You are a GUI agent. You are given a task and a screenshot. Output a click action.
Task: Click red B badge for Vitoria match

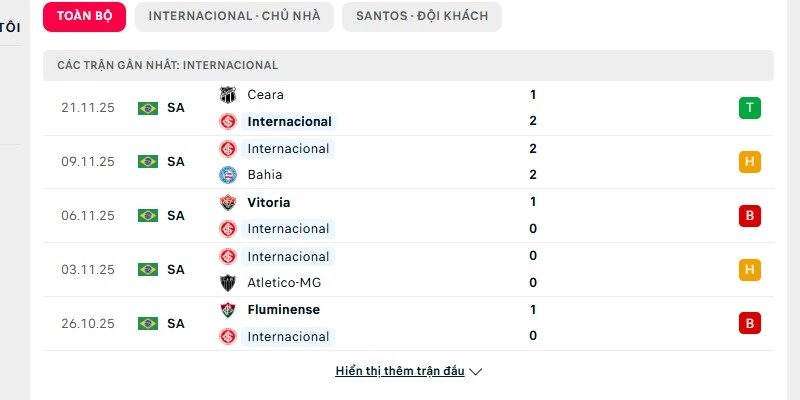click(x=749, y=216)
